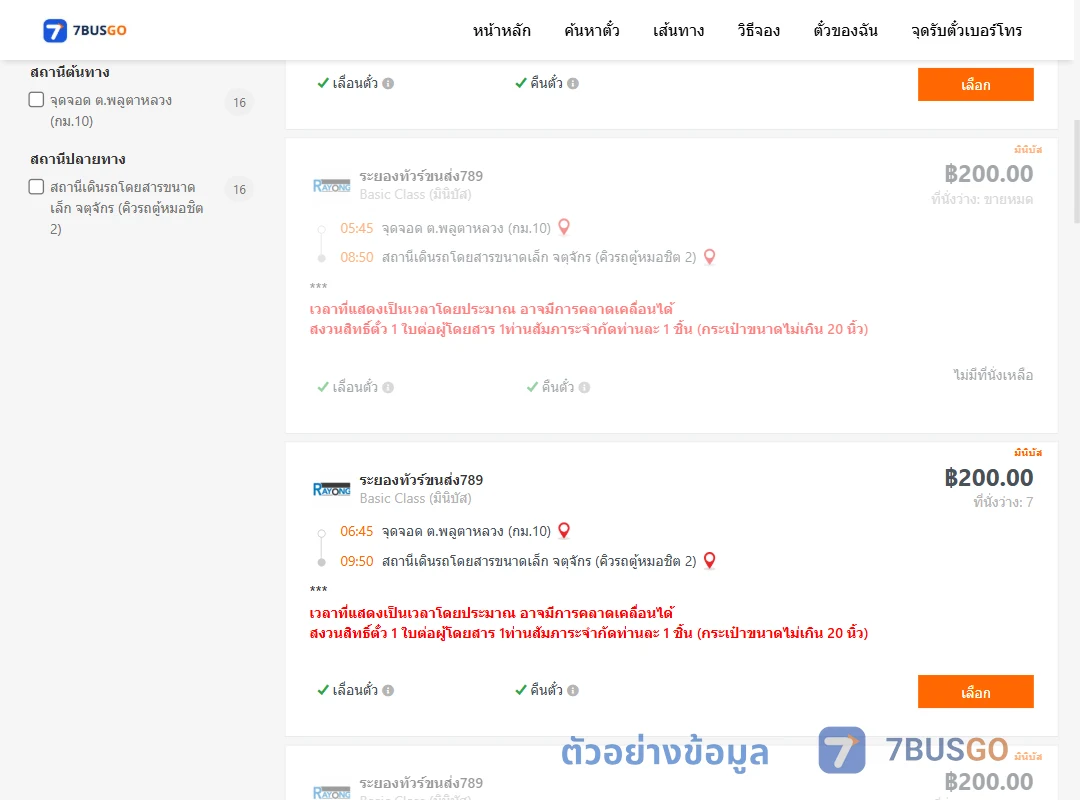Click the สถานีปลายทาง filter heading
This screenshot has width=1080, height=800.
point(78,159)
